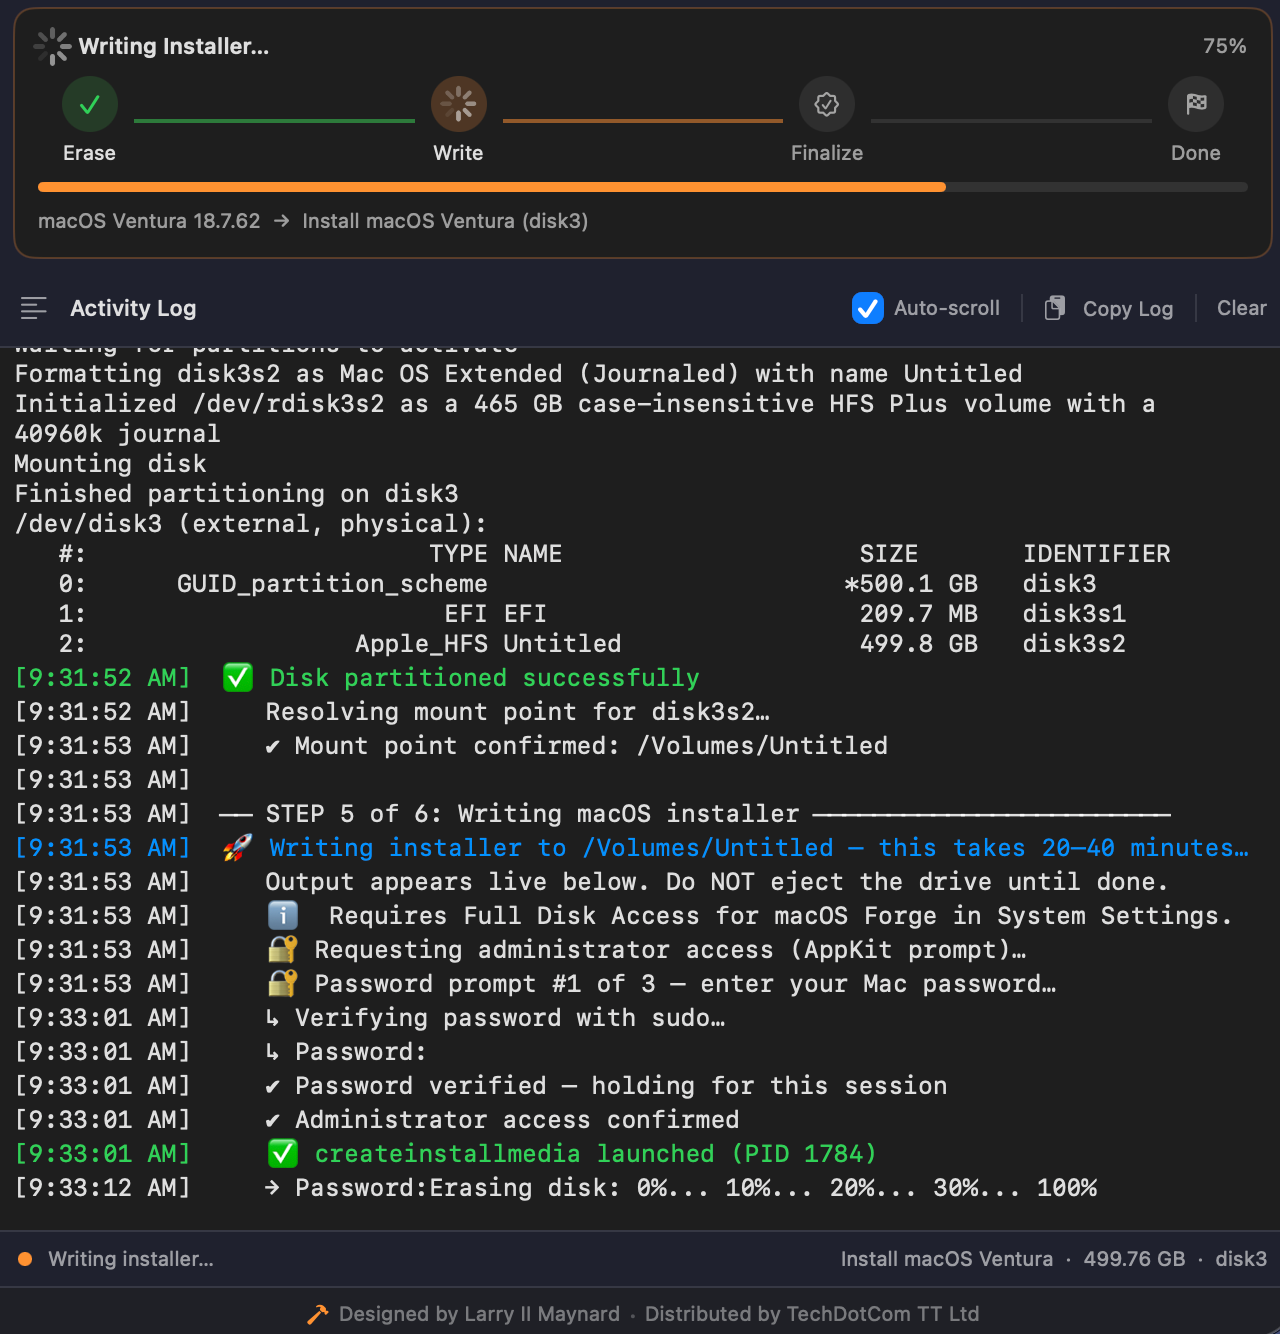This screenshot has width=1280, height=1334.
Task: Click the Copy Log button
Action: [1108, 308]
